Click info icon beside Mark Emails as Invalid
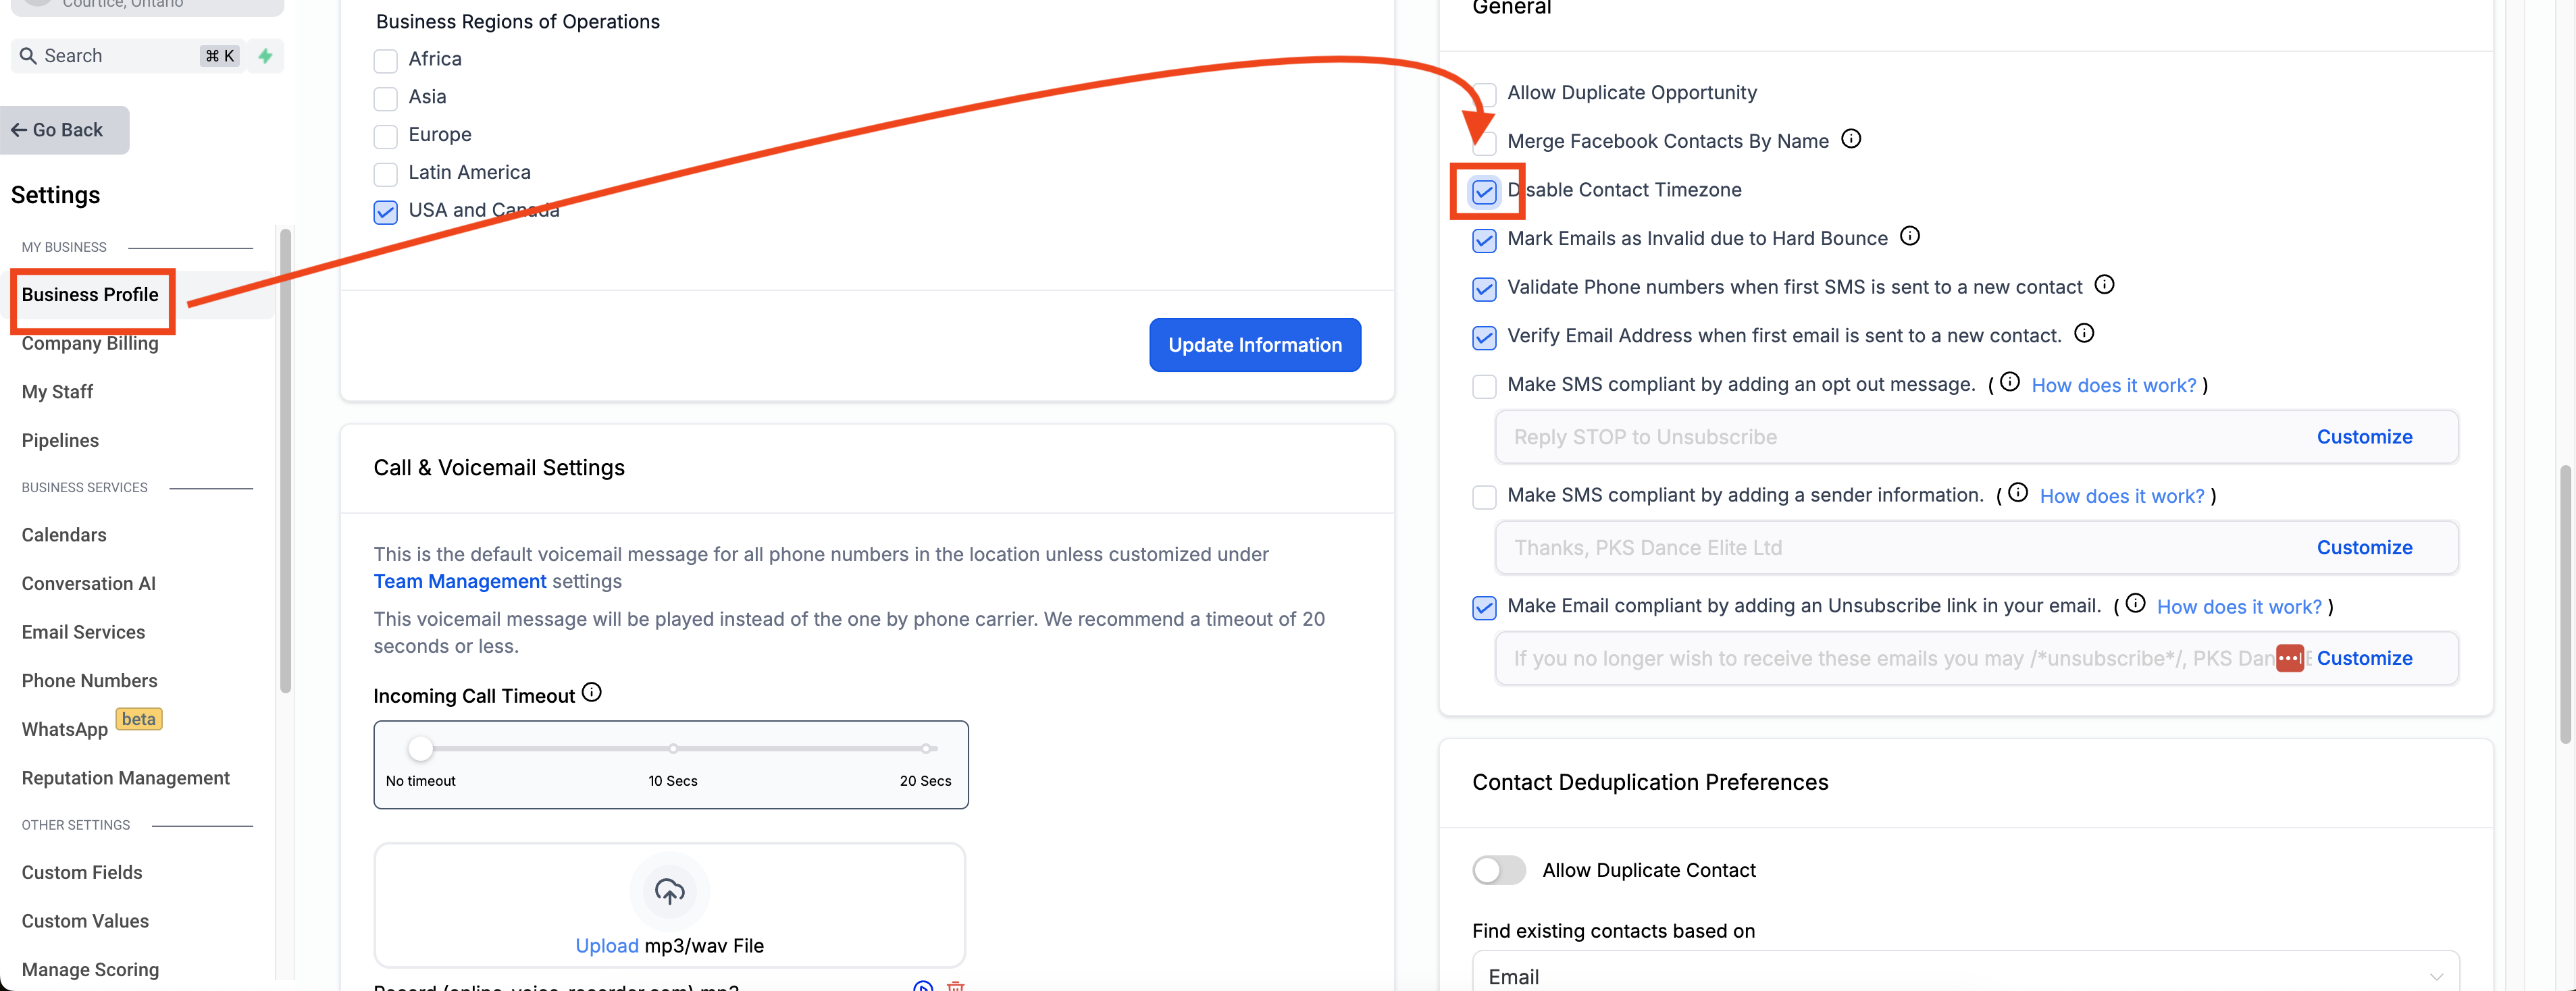Image resolution: width=2576 pixels, height=991 pixels. point(1909,236)
